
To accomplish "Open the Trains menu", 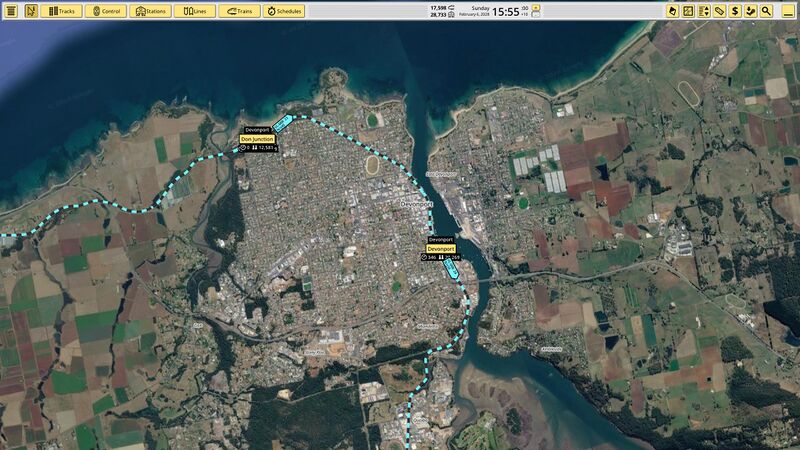I will (x=239, y=11).
